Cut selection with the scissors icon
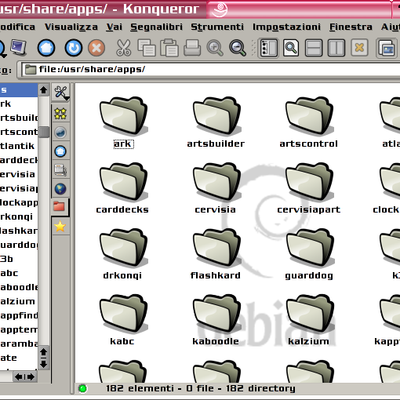This screenshot has height=400, width=400. 123,48
